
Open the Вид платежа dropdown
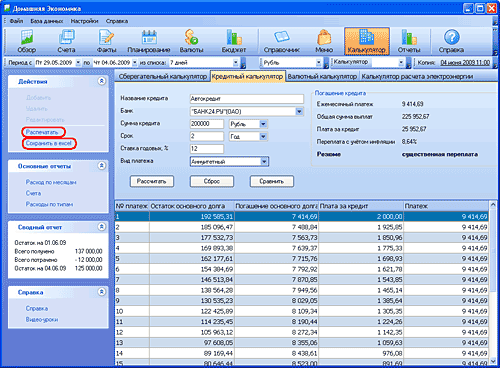[264, 162]
